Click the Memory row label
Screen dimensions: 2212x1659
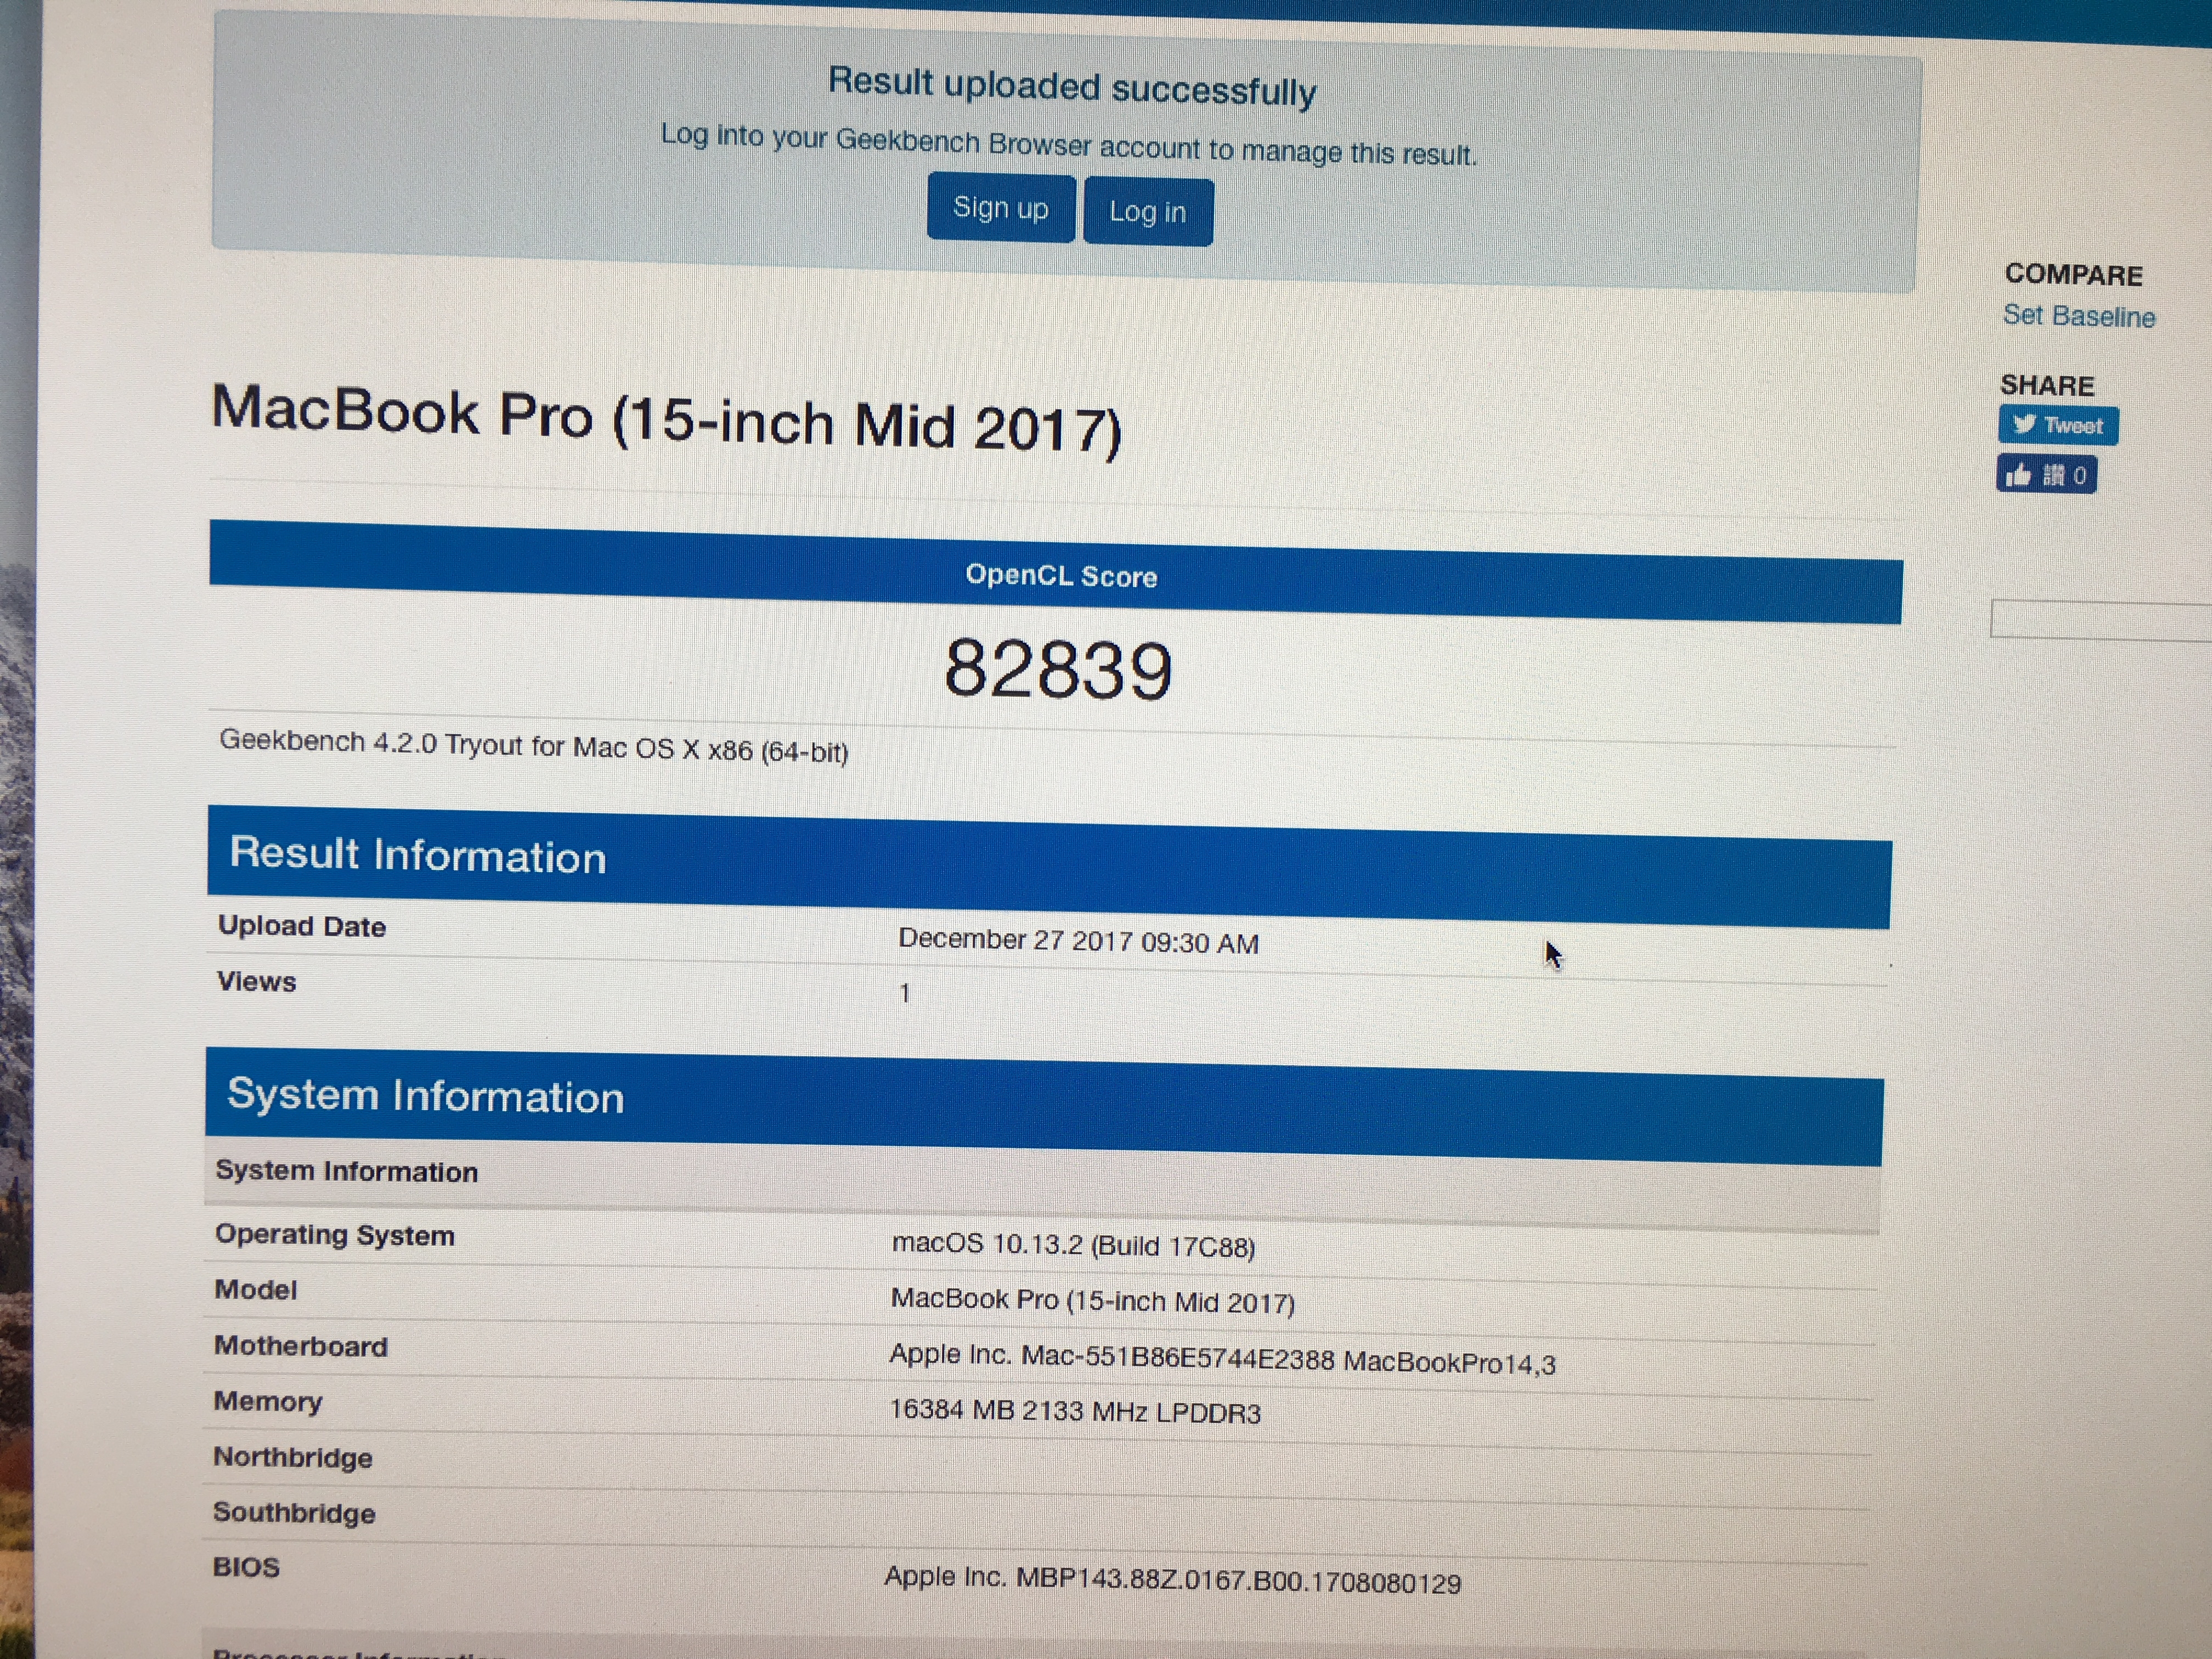(269, 1402)
